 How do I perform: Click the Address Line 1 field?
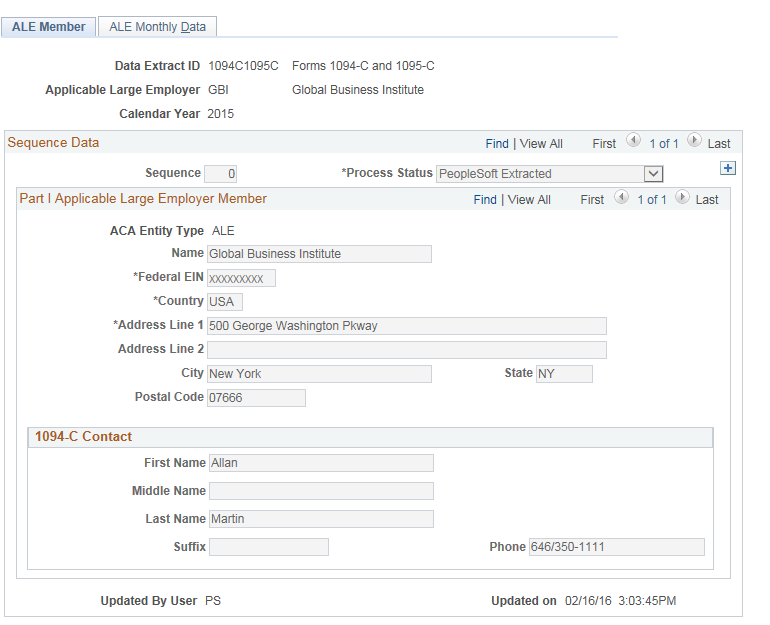(407, 326)
